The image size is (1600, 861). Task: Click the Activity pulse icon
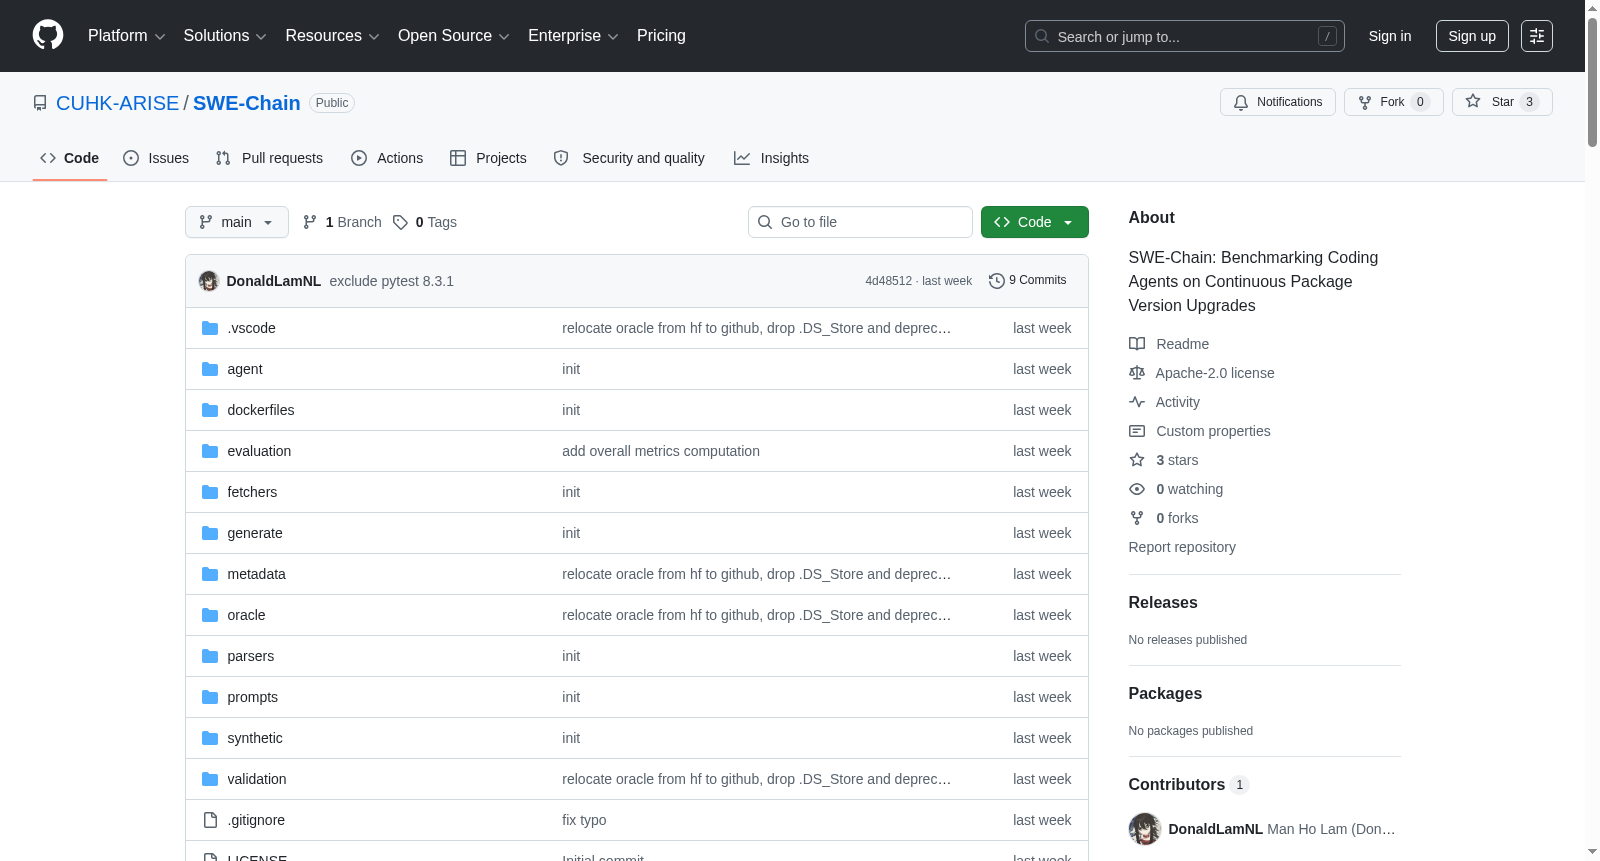[x=1137, y=402]
